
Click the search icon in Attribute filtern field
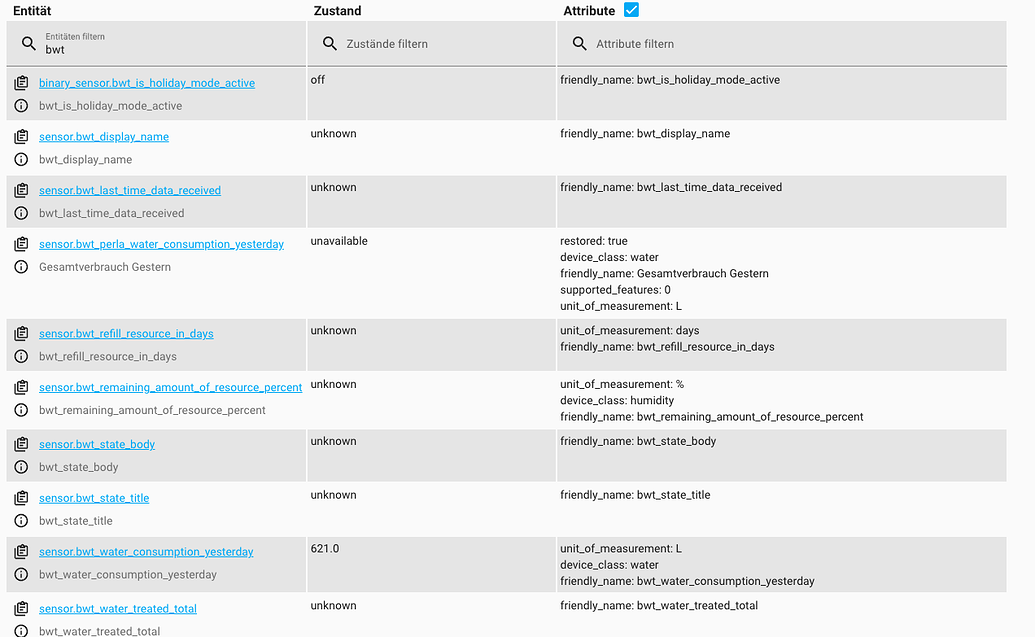click(x=580, y=43)
